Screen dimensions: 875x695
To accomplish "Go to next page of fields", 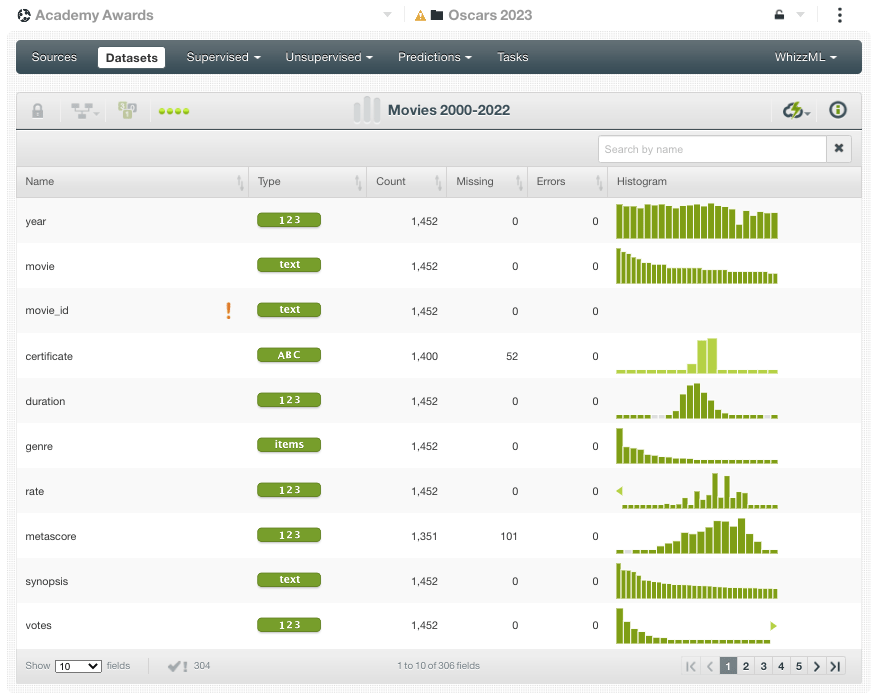I will (817, 666).
